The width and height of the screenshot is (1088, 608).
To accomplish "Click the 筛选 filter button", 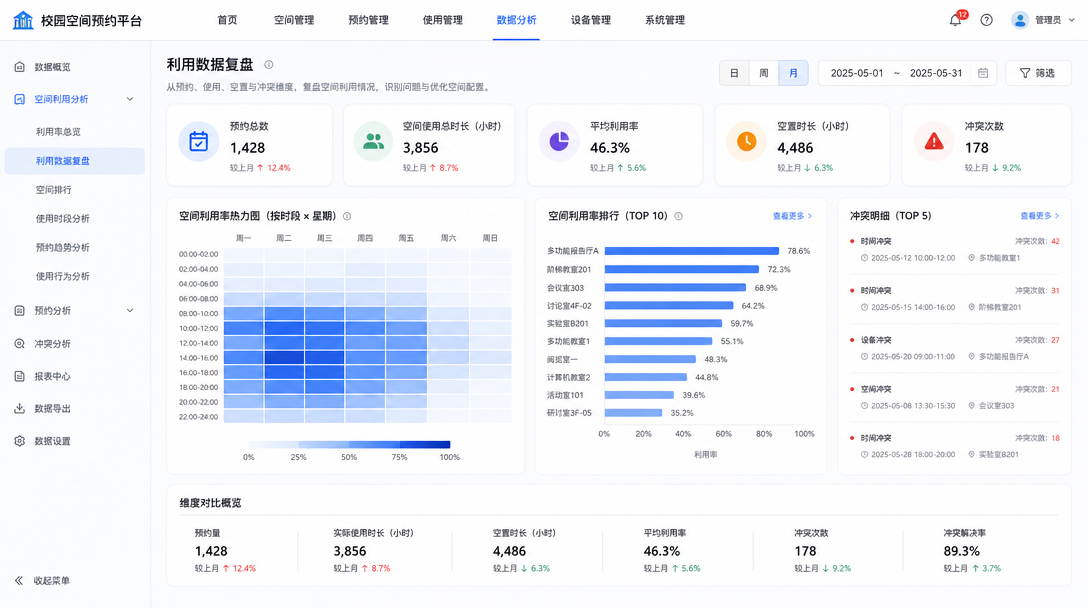I will tap(1038, 73).
